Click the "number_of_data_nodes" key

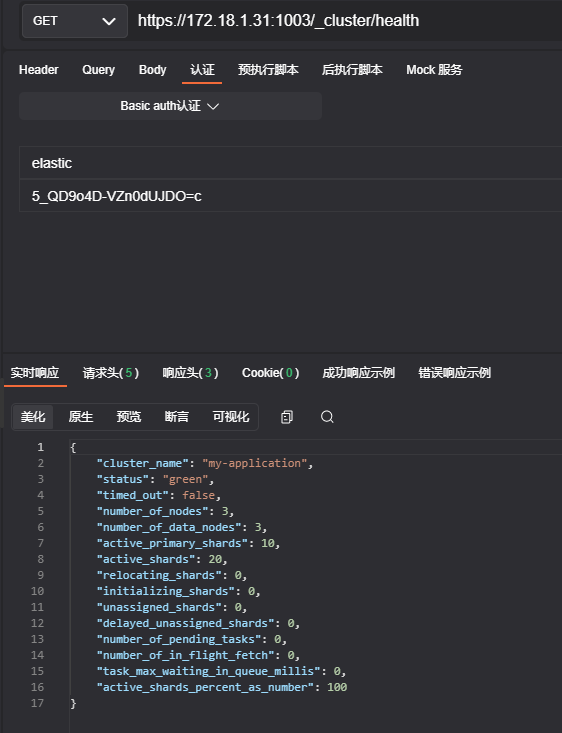coord(169,527)
